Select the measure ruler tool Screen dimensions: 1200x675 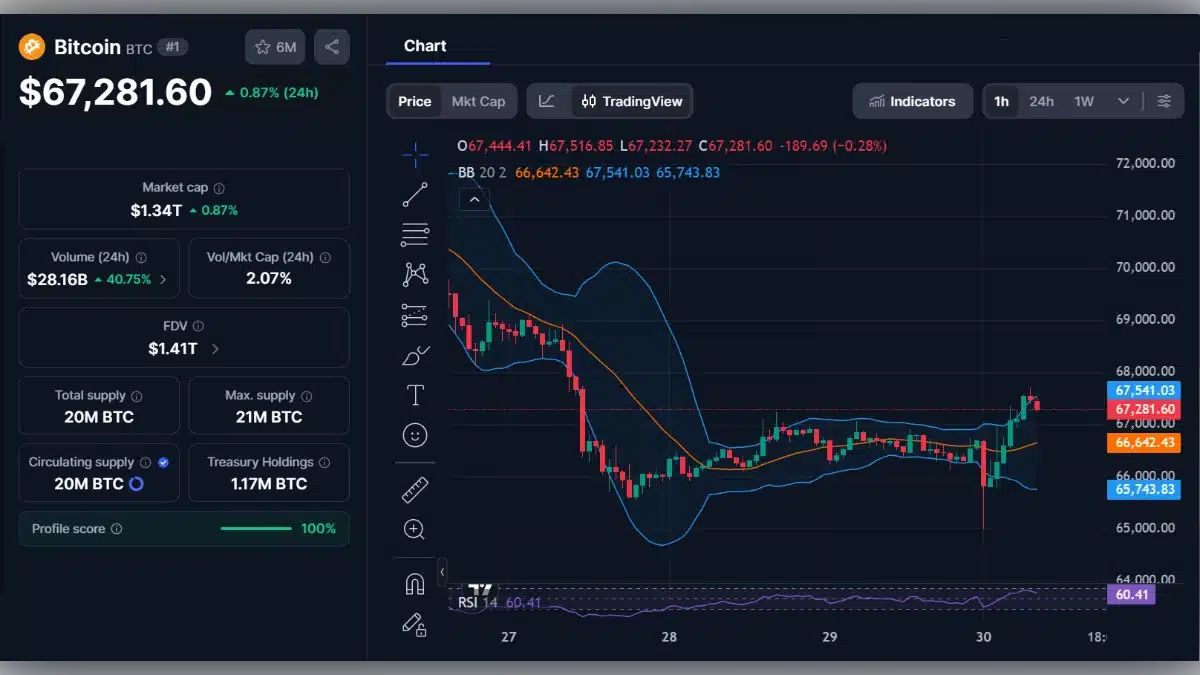415,489
